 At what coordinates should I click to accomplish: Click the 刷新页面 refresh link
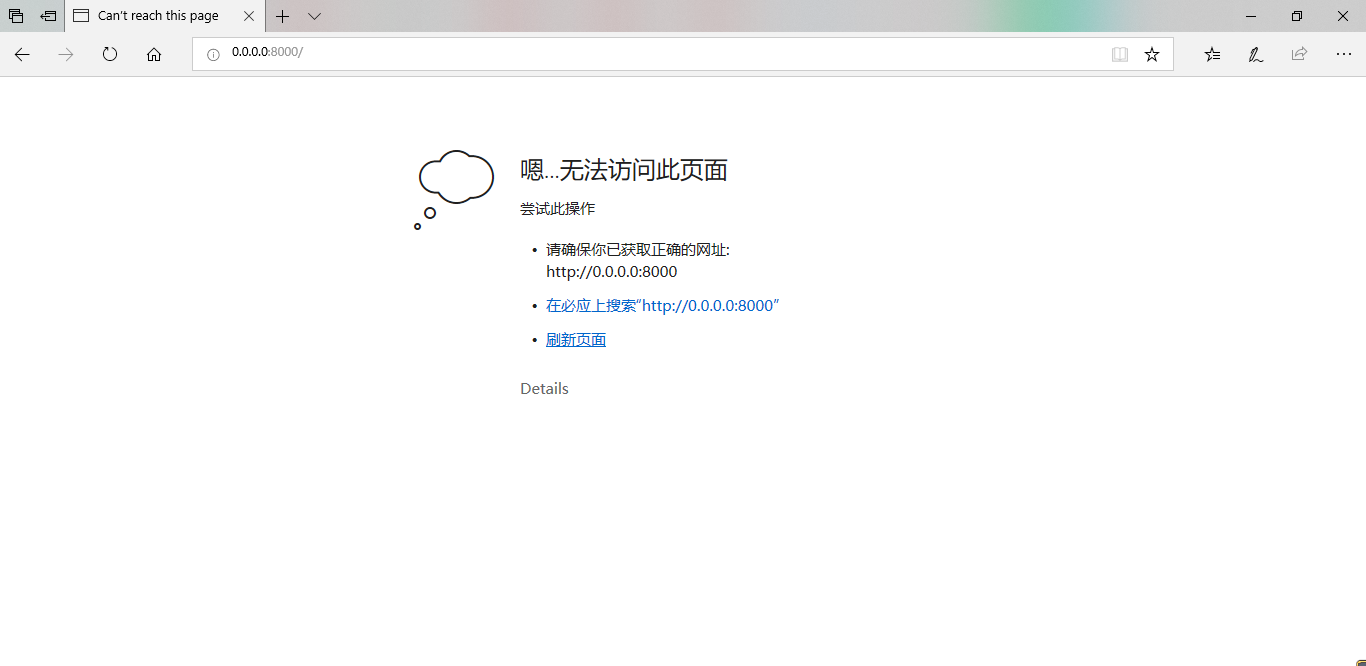click(x=576, y=340)
